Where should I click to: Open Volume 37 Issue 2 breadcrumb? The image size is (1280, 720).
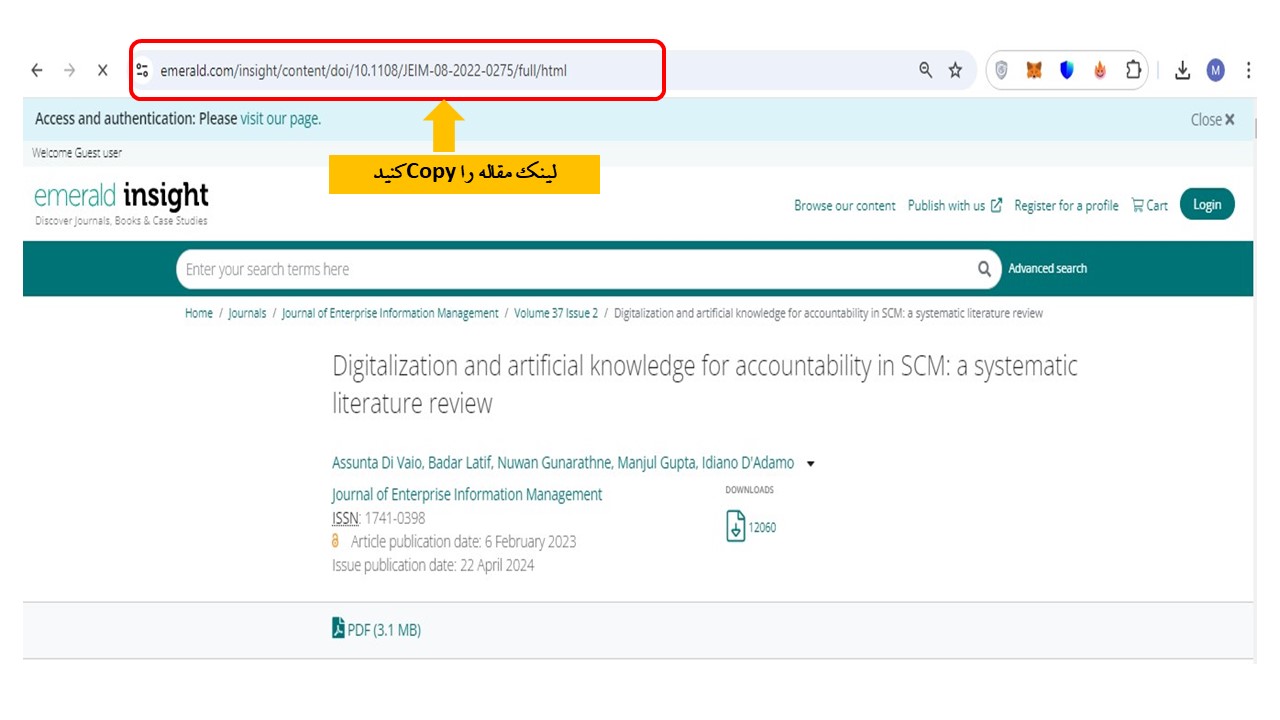[556, 313]
